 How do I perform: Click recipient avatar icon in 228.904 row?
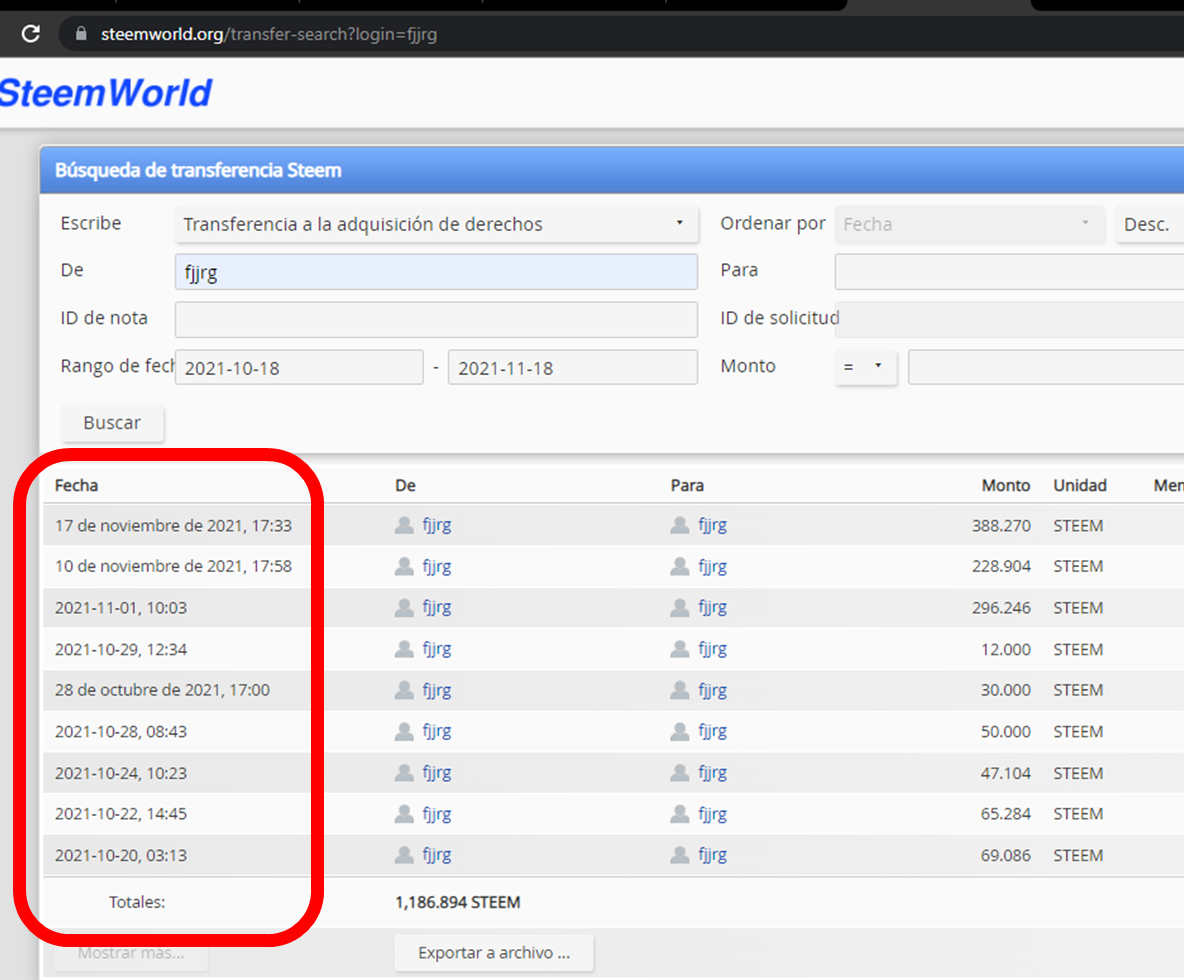680,566
